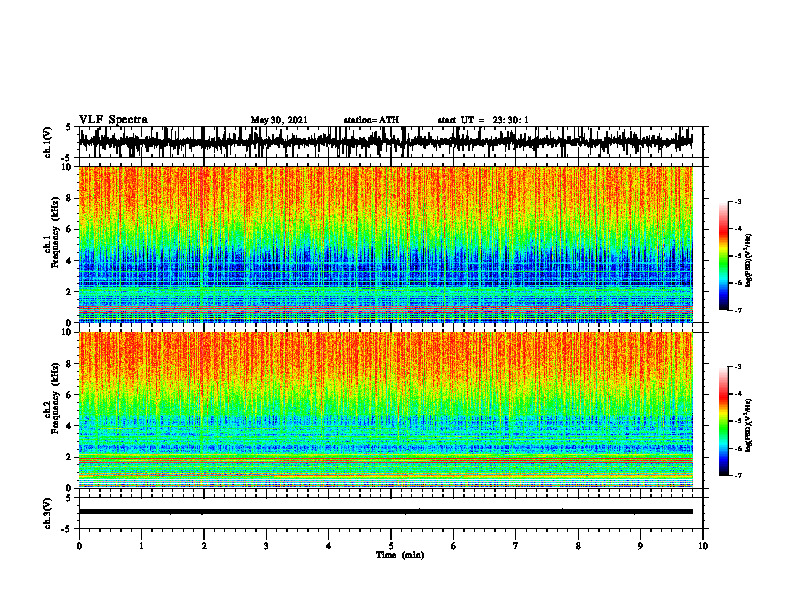
Task: Select the flat ch.3 voltage trace bar
Action: coord(386,512)
